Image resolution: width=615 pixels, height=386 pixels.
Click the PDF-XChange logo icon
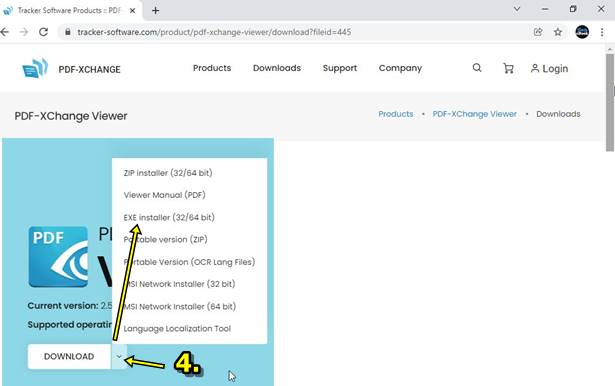coord(35,68)
